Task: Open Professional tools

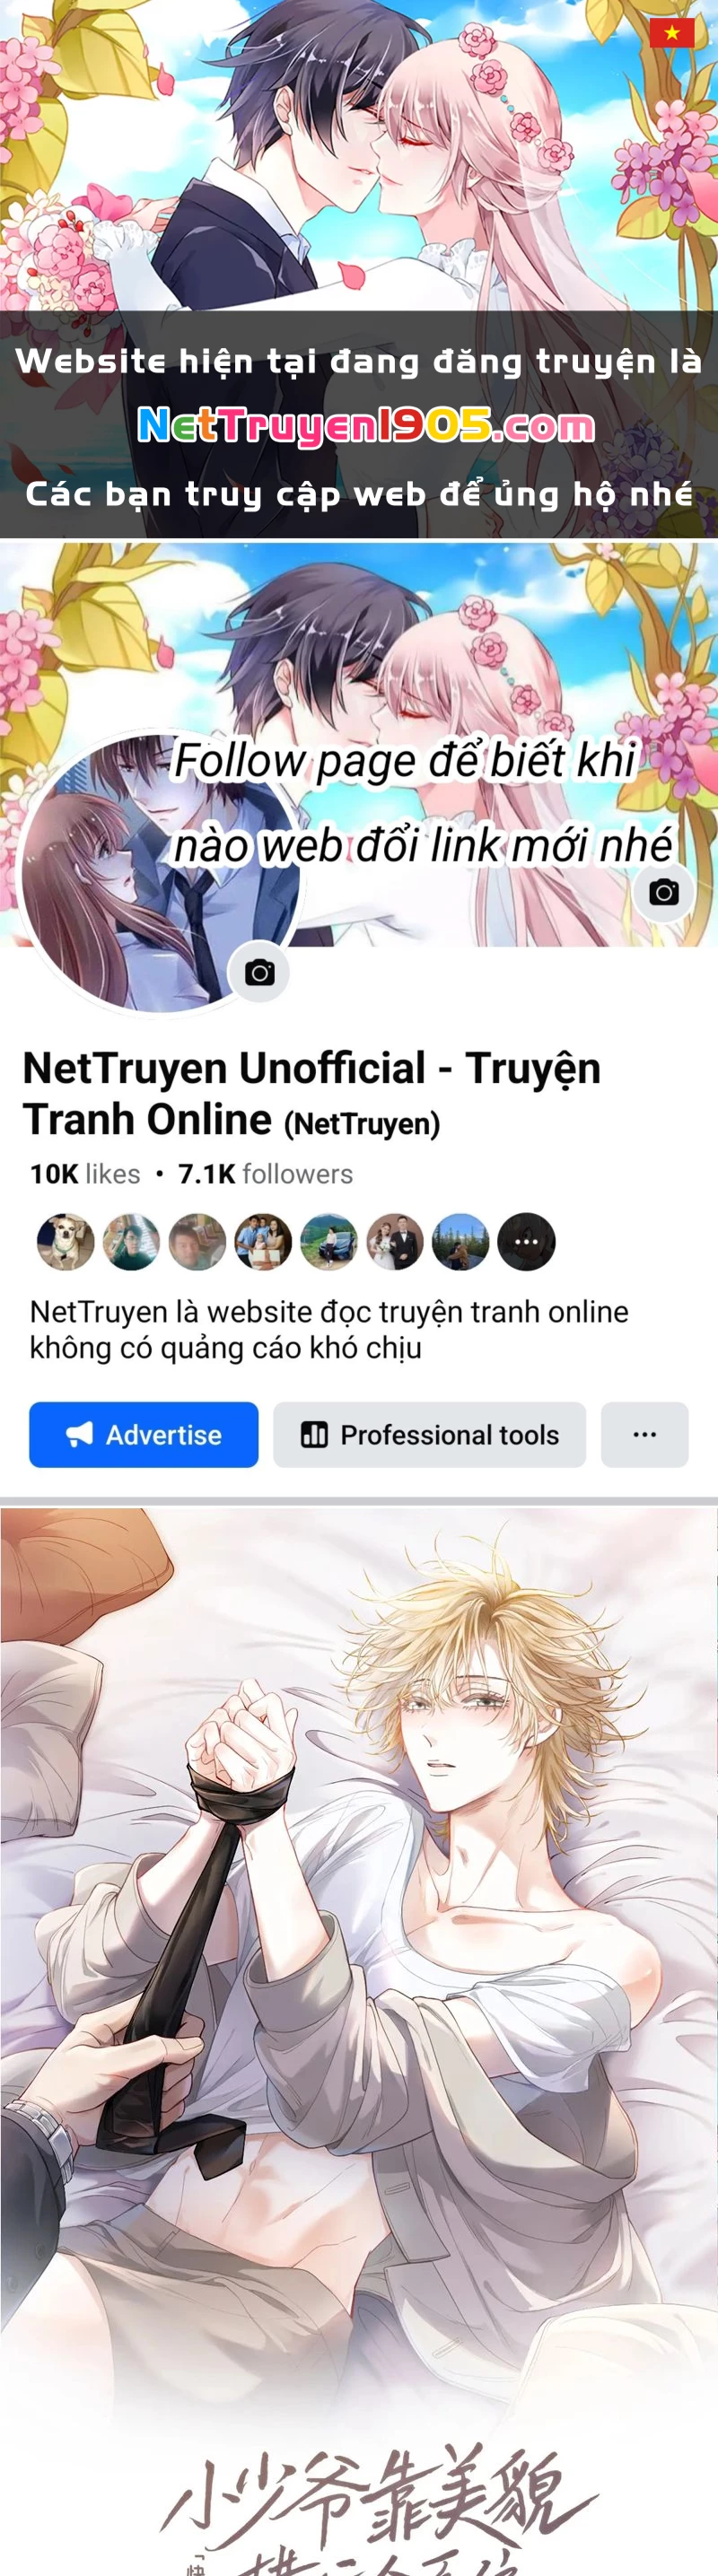Action: pyautogui.click(x=430, y=1435)
